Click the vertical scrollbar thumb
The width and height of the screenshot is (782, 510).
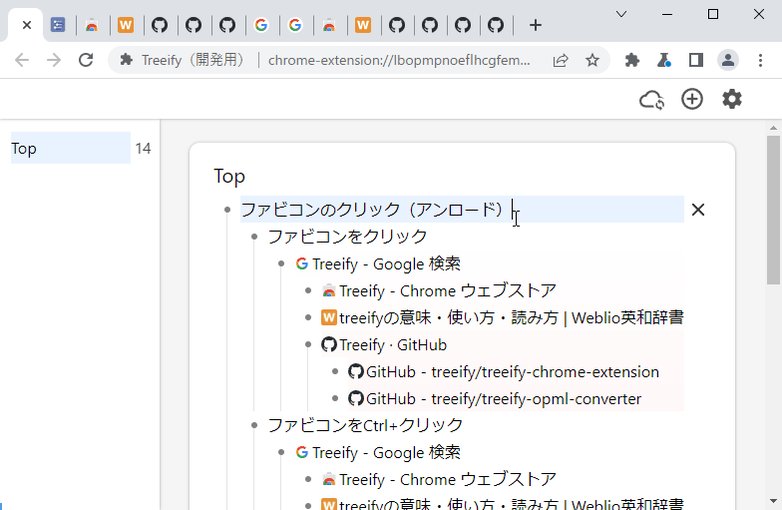(x=773, y=209)
